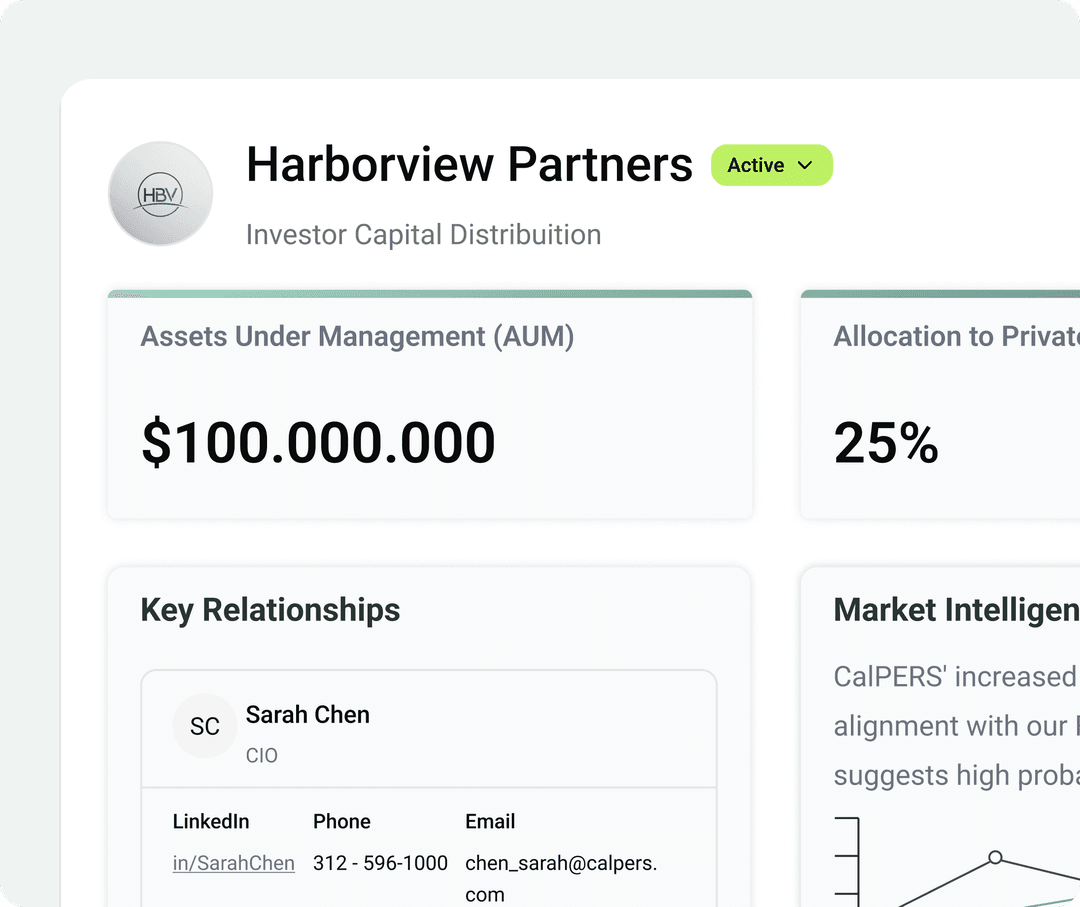Open the Active status dropdown

pyautogui.click(x=771, y=165)
